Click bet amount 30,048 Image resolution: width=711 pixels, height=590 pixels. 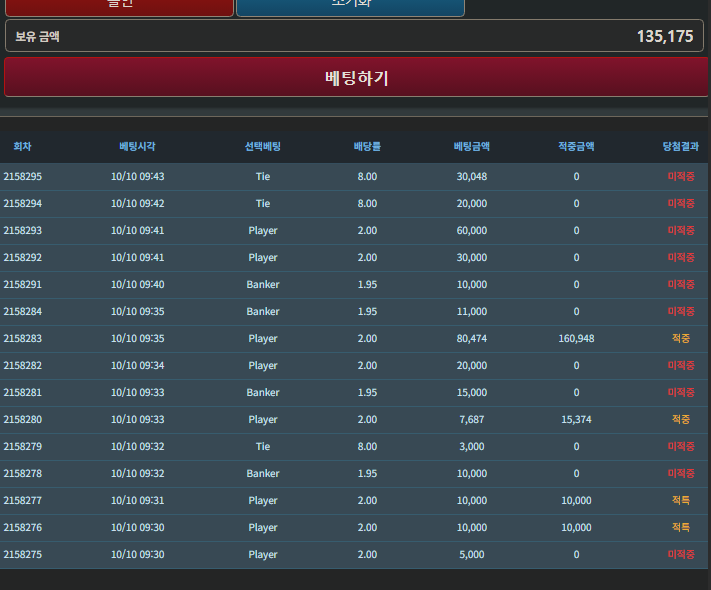coord(472,176)
